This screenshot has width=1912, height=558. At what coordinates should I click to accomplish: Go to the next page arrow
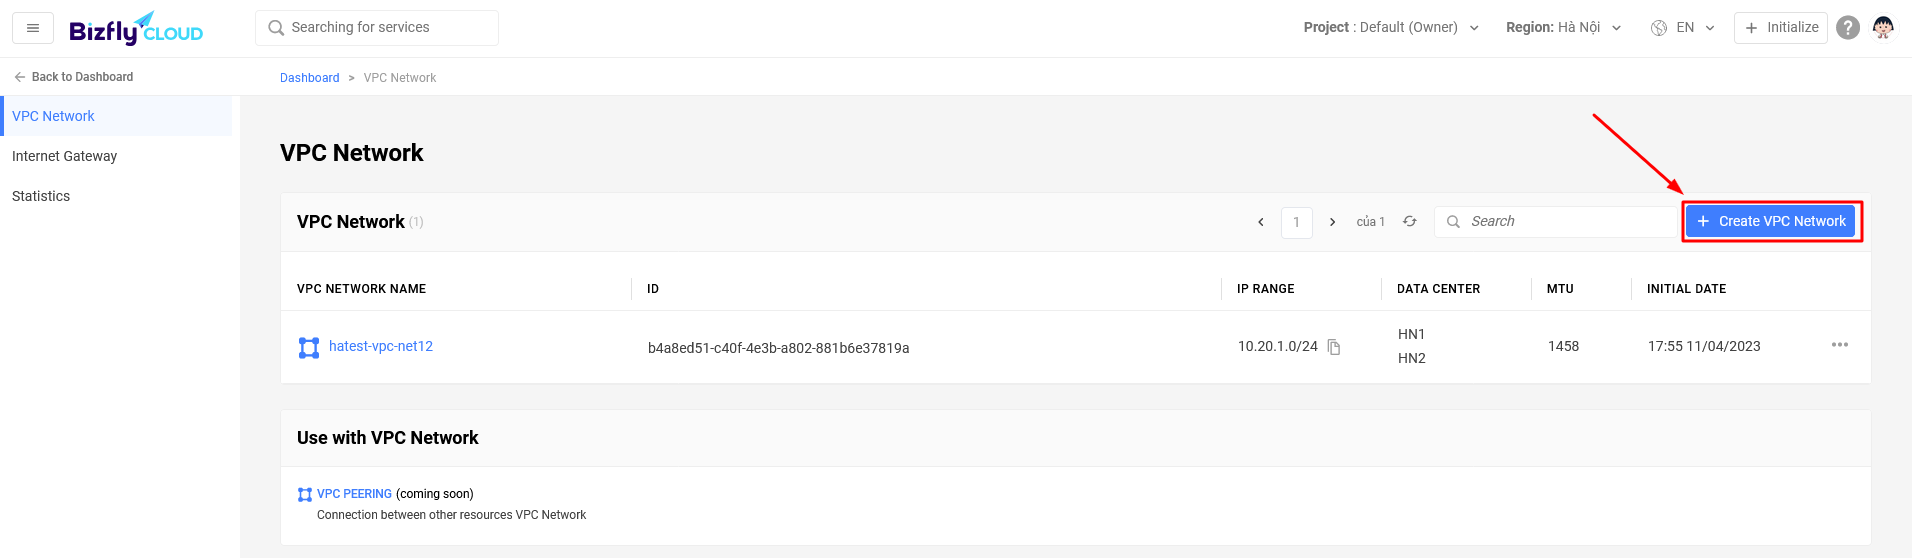[x=1332, y=222]
